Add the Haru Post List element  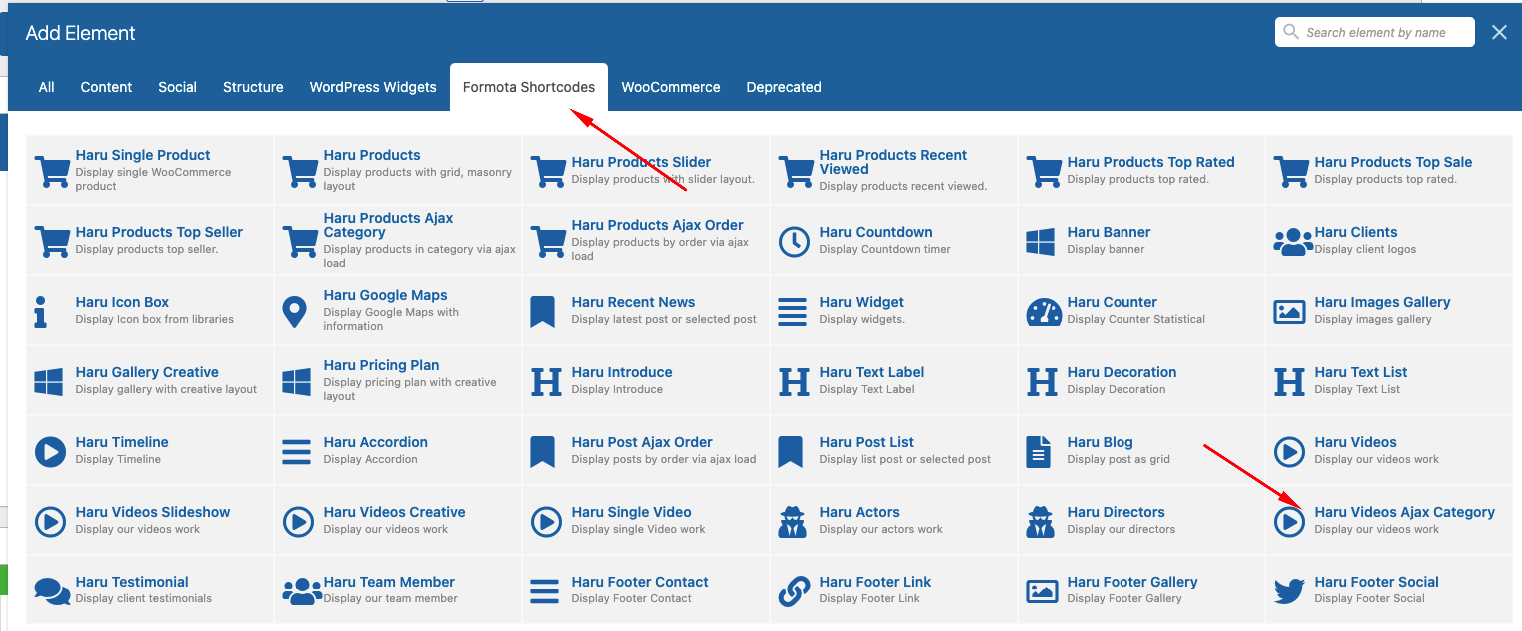click(x=894, y=451)
